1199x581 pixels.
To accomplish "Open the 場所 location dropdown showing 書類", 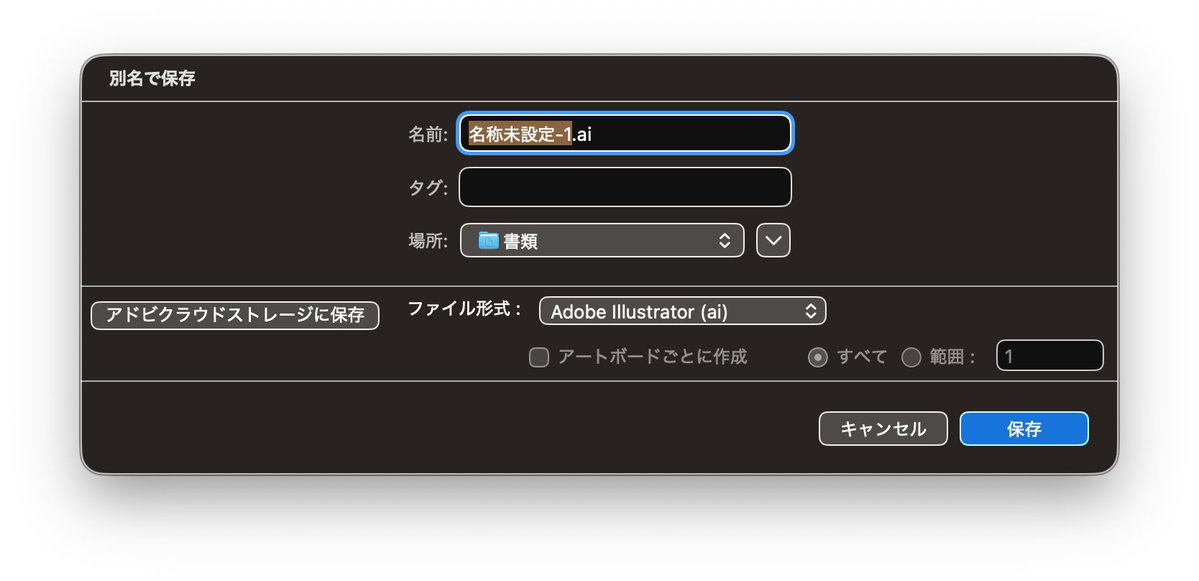I will [602, 241].
